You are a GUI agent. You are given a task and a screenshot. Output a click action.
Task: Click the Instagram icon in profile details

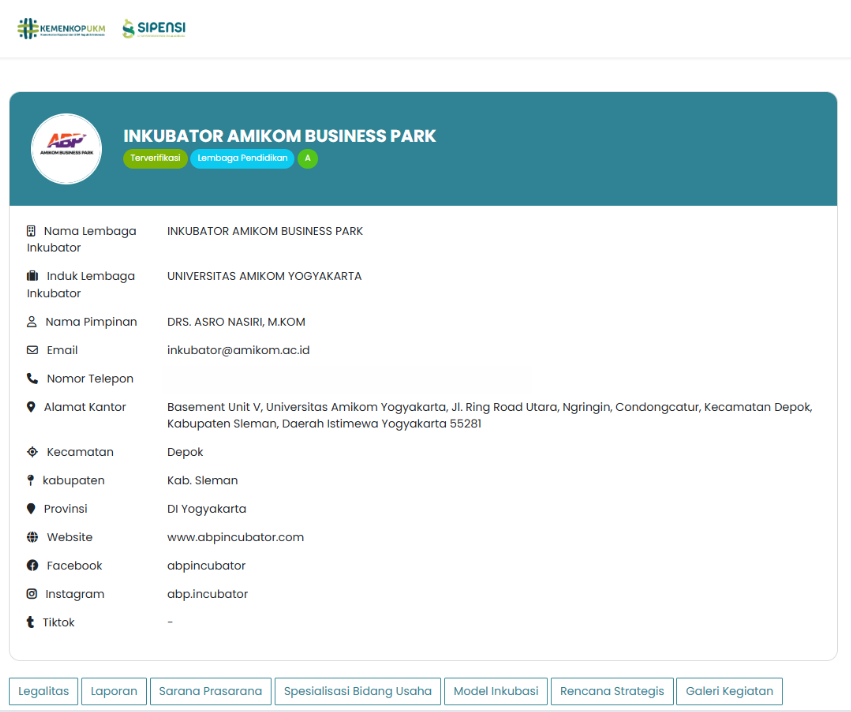point(32,594)
